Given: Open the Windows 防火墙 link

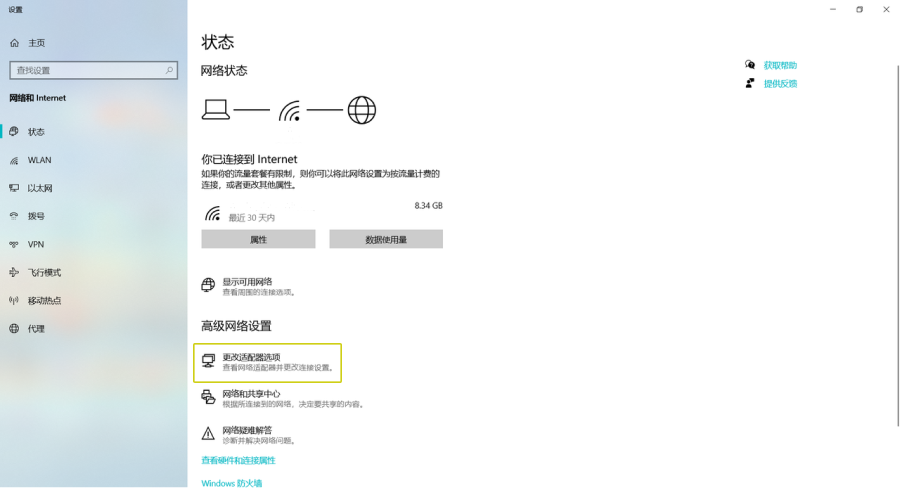Looking at the screenshot, I should tap(231, 483).
